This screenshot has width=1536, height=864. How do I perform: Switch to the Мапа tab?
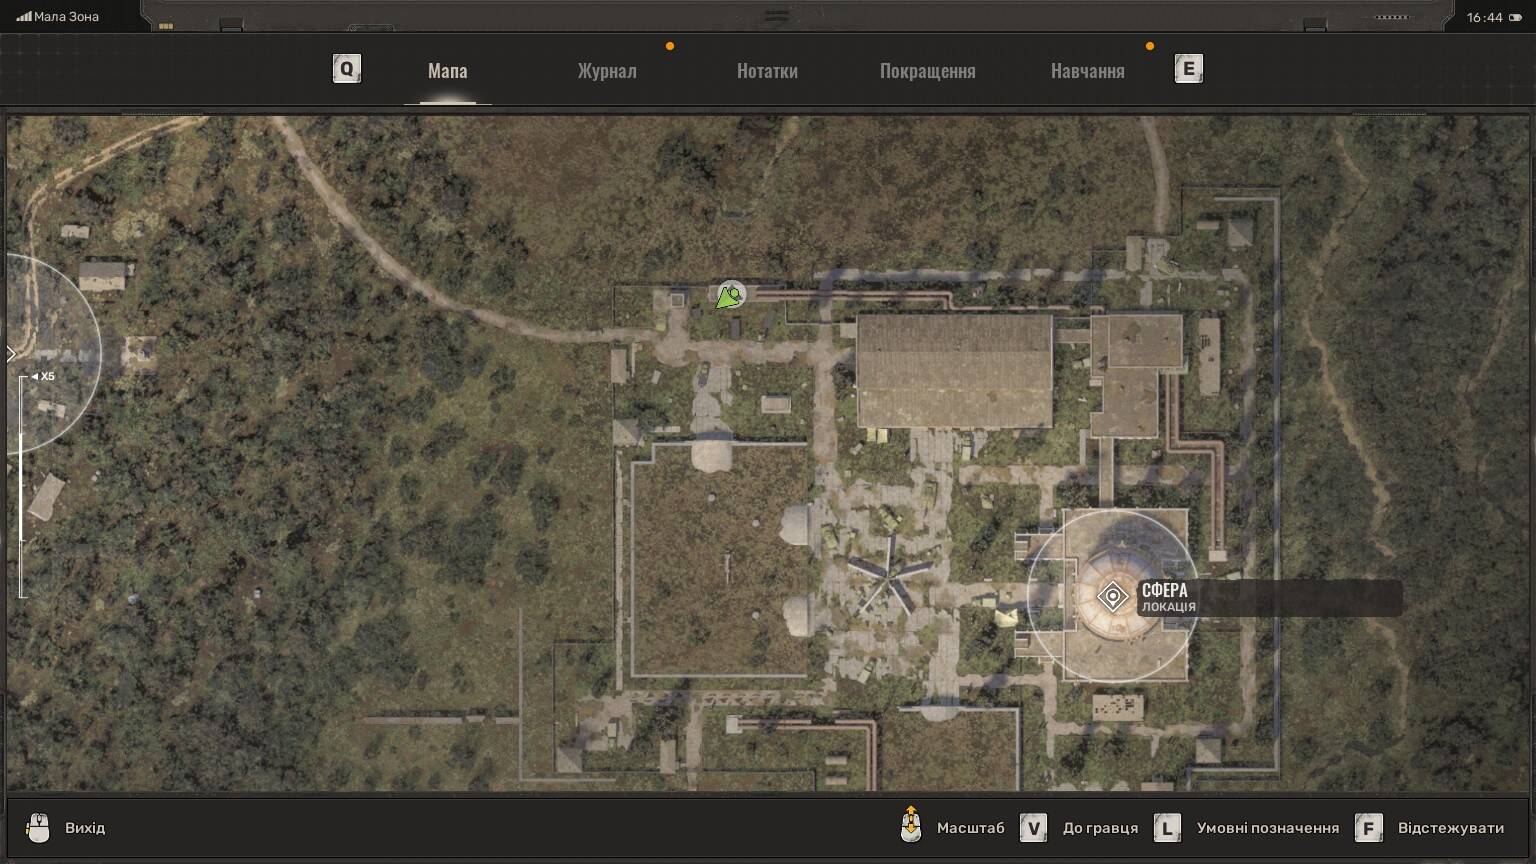tap(448, 71)
